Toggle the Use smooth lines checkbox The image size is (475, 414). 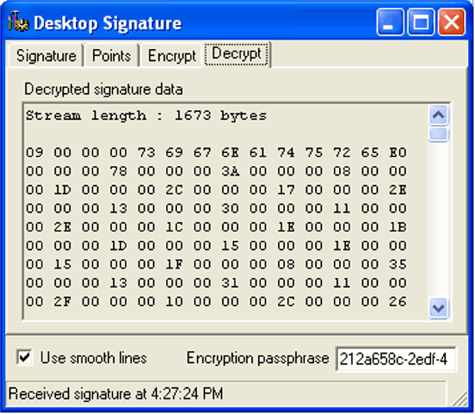pyautogui.click(x=24, y=358)
